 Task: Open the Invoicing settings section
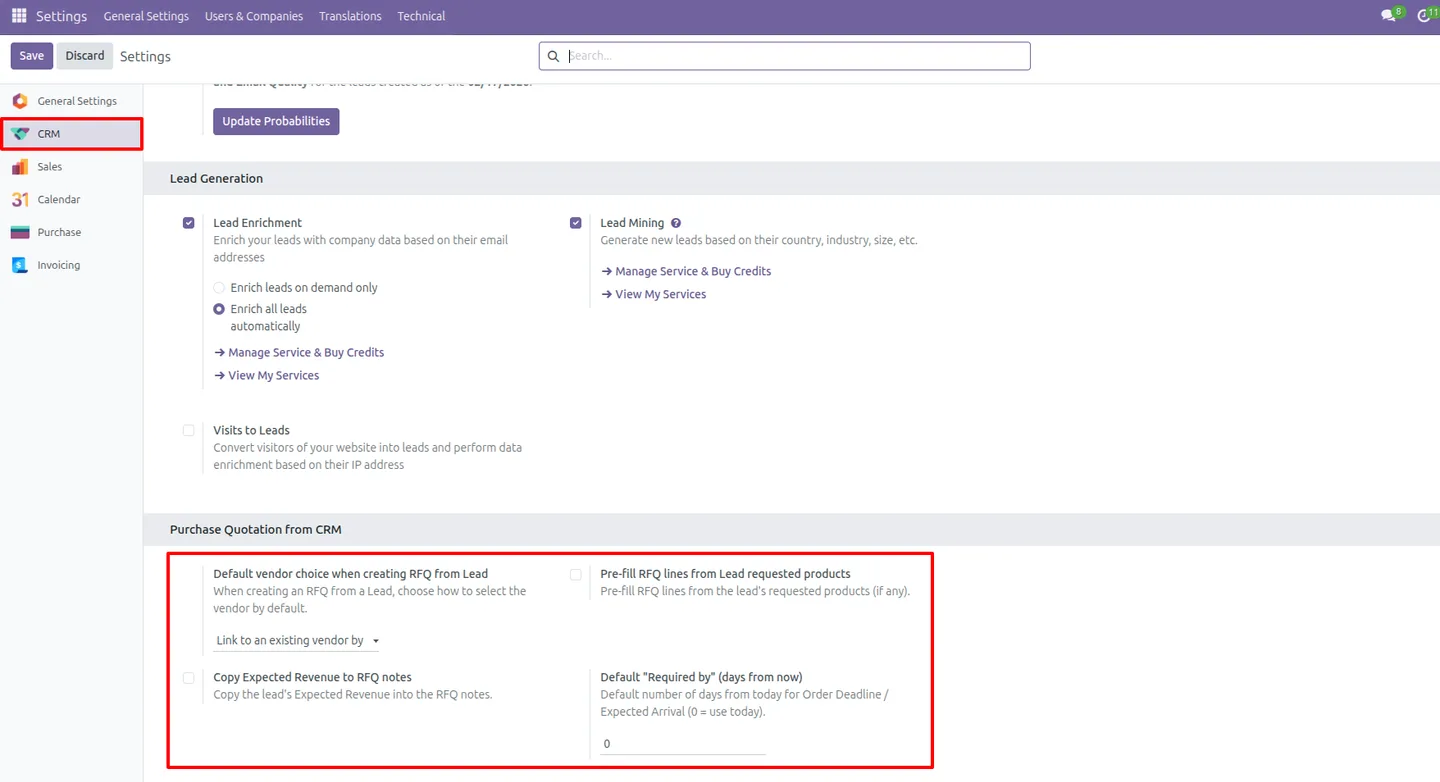coord(71,265)
